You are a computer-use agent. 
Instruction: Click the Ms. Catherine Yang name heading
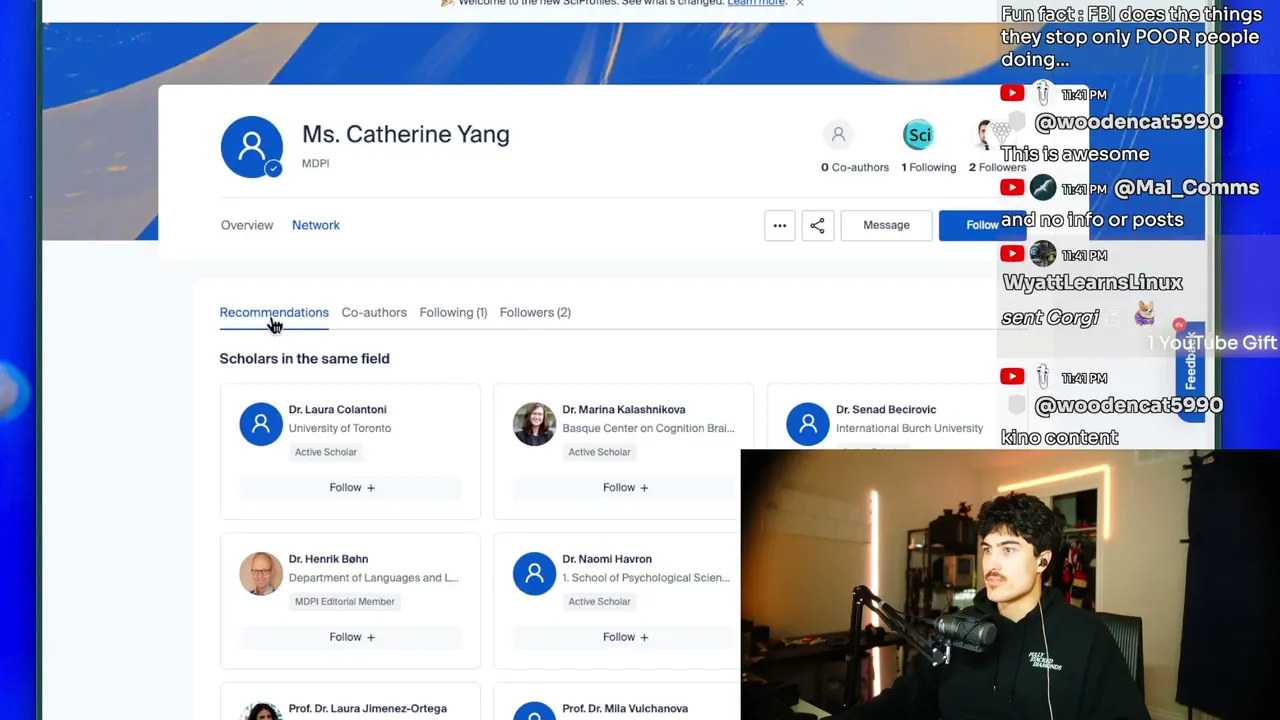pos(406,134)
